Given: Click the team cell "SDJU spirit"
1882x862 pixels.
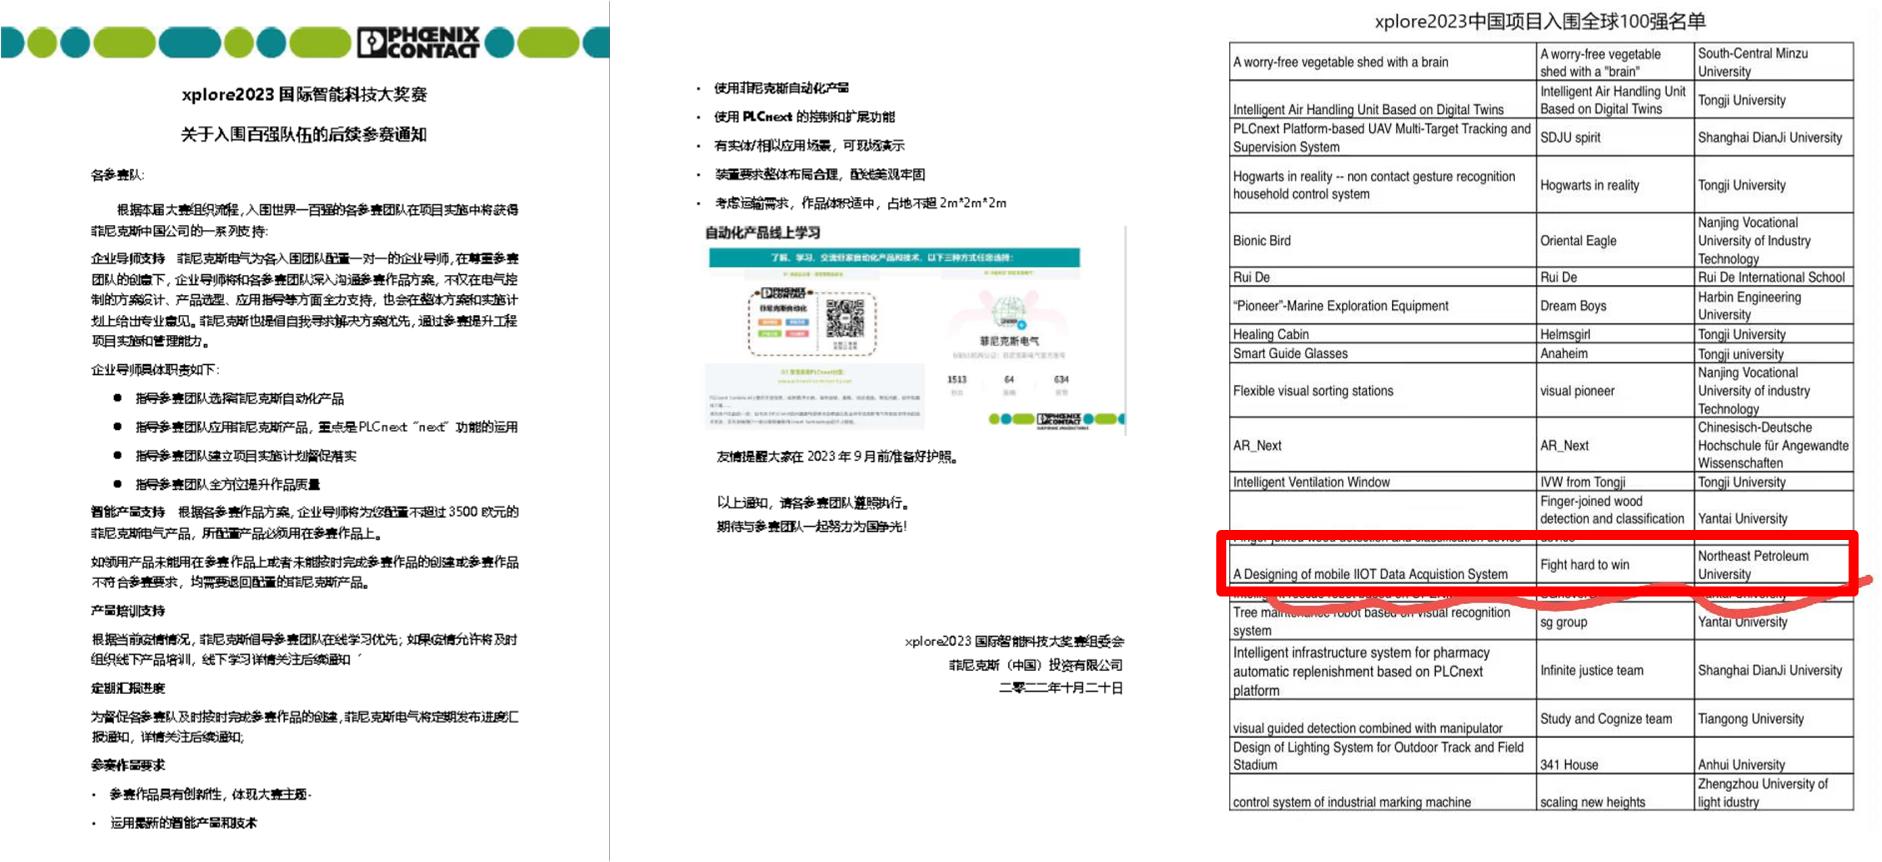Looking at the screenshot, I should click(1615, 138).
